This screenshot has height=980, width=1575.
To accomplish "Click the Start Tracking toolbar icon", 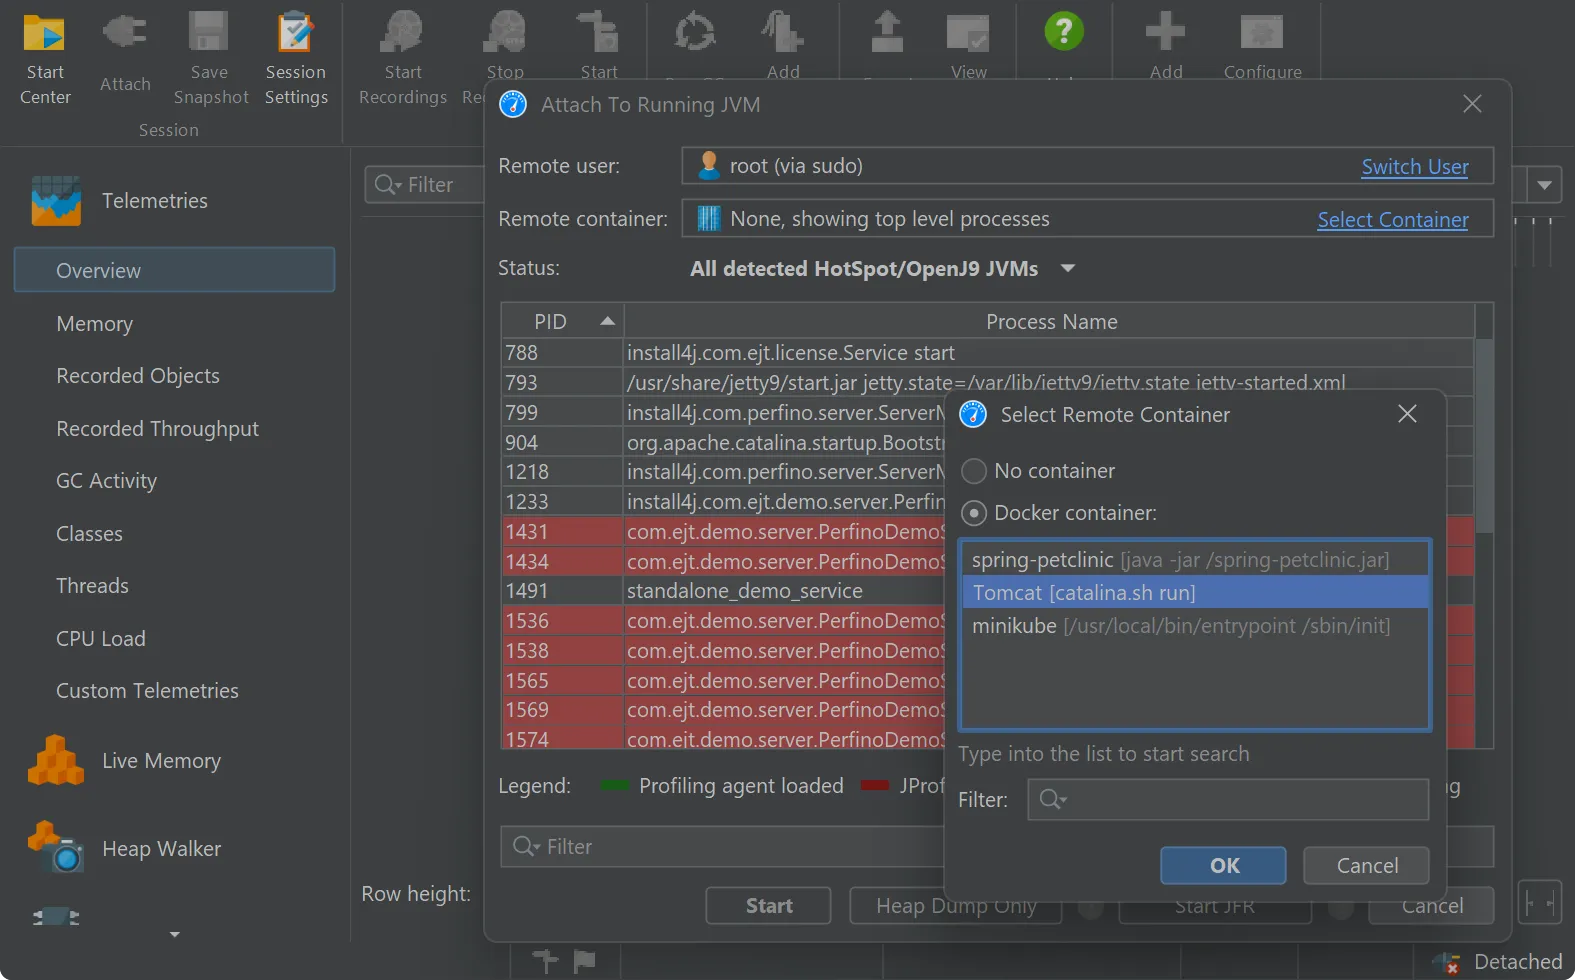I will [x=599, y=32].
